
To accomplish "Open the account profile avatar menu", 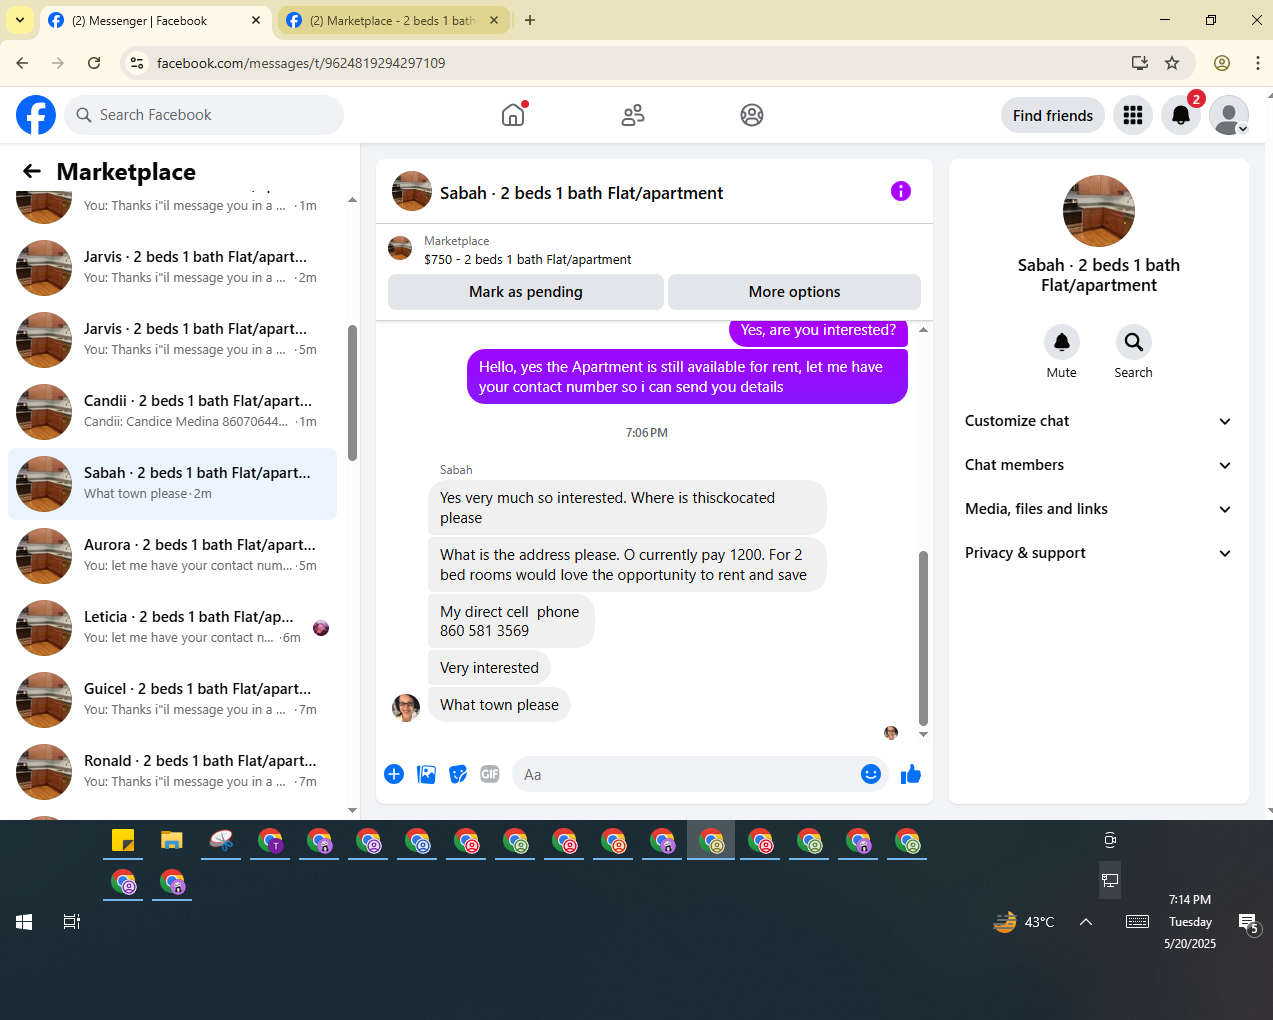I will coord(1229,115).
